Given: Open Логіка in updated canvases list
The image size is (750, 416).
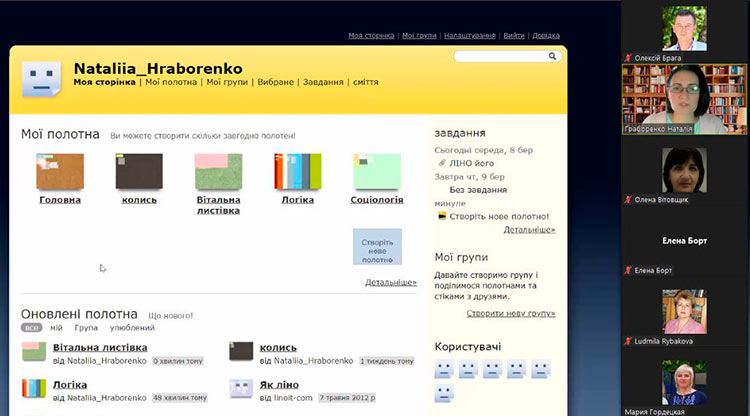Looking at the screenshot, I should [70, 385].
